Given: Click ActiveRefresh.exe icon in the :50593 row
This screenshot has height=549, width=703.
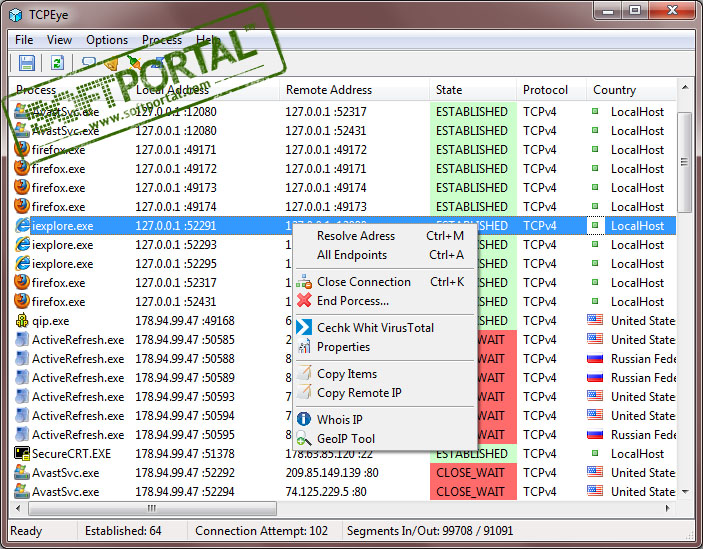Looking at the screenshot, I should click(x=22, y=396).
